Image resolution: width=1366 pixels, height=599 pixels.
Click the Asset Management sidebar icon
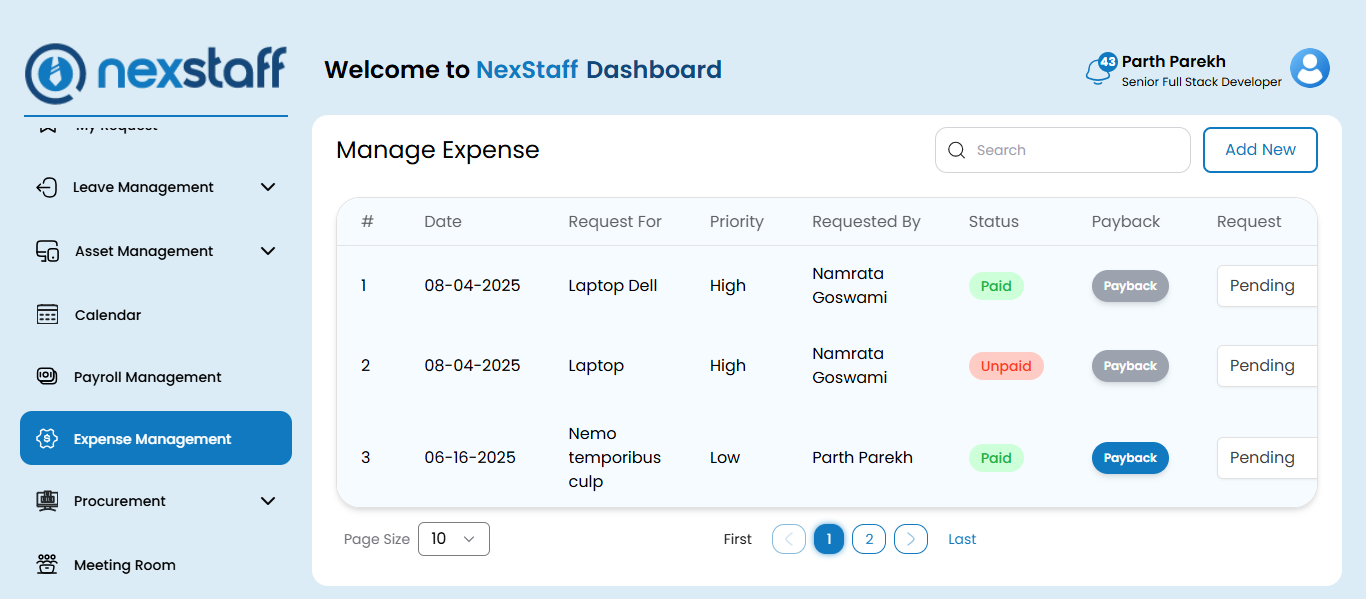click(47, 251)
